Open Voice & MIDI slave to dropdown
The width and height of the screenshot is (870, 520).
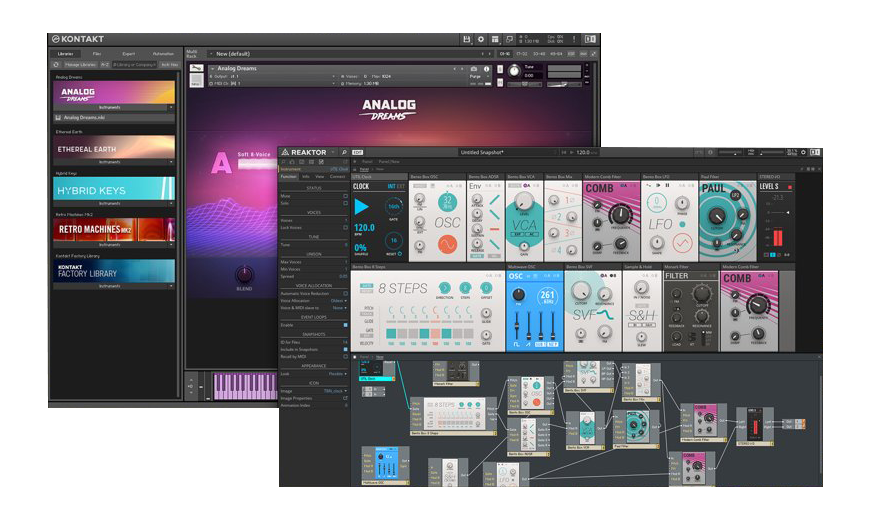pos(340,308)
